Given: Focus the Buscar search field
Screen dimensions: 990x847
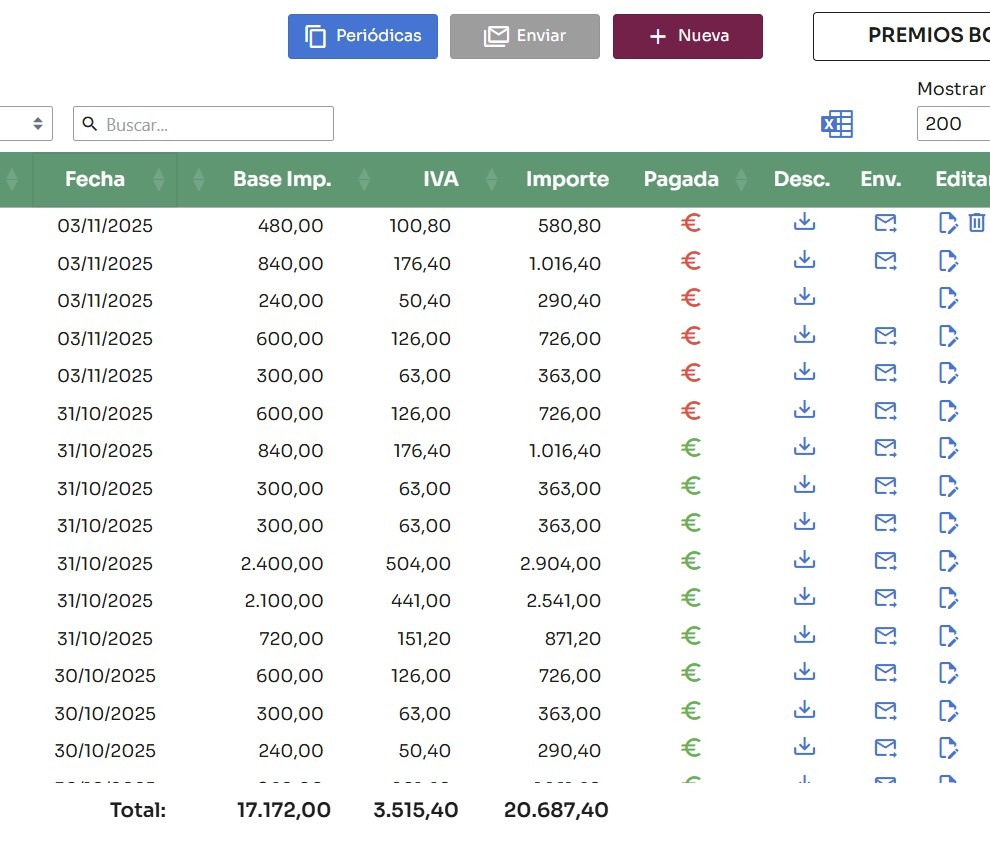Looking at the screenshot, I should coord(215,124).
